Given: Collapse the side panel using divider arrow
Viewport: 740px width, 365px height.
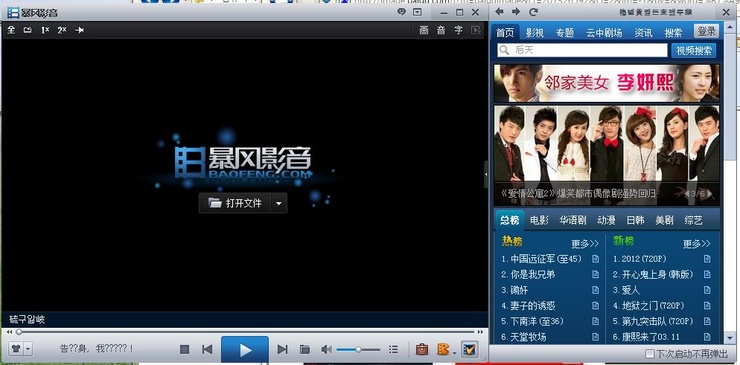Looking at the screenshot, I should 486,174.
